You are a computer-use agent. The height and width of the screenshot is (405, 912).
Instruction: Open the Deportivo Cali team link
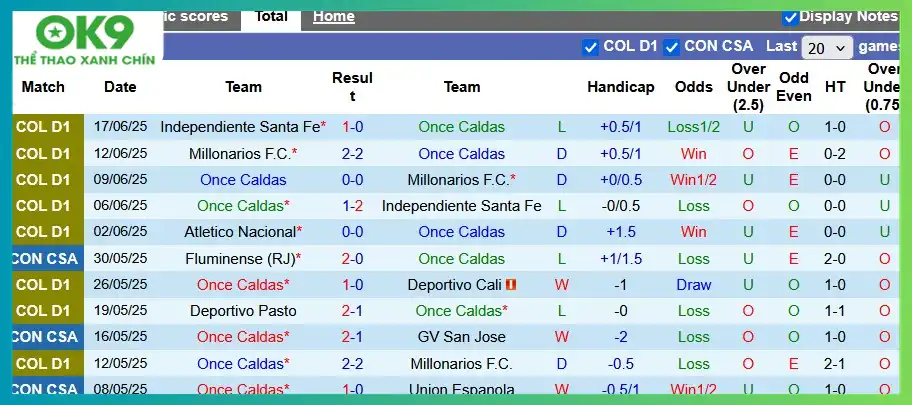(x=455, y=284)
